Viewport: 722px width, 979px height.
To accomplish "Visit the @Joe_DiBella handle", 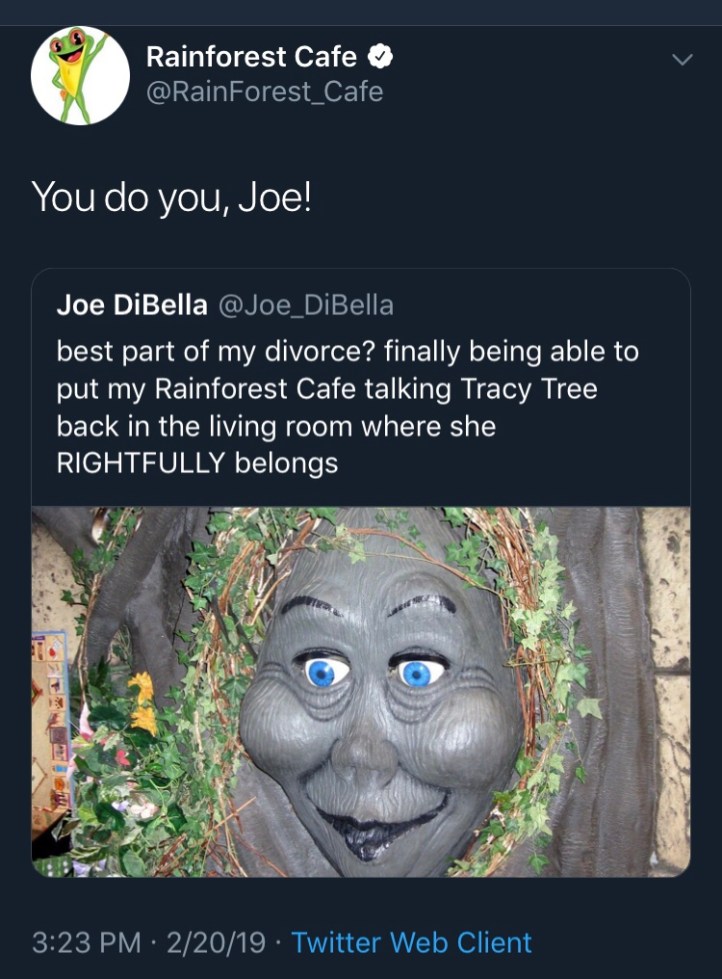I will (x=305, y=305).
